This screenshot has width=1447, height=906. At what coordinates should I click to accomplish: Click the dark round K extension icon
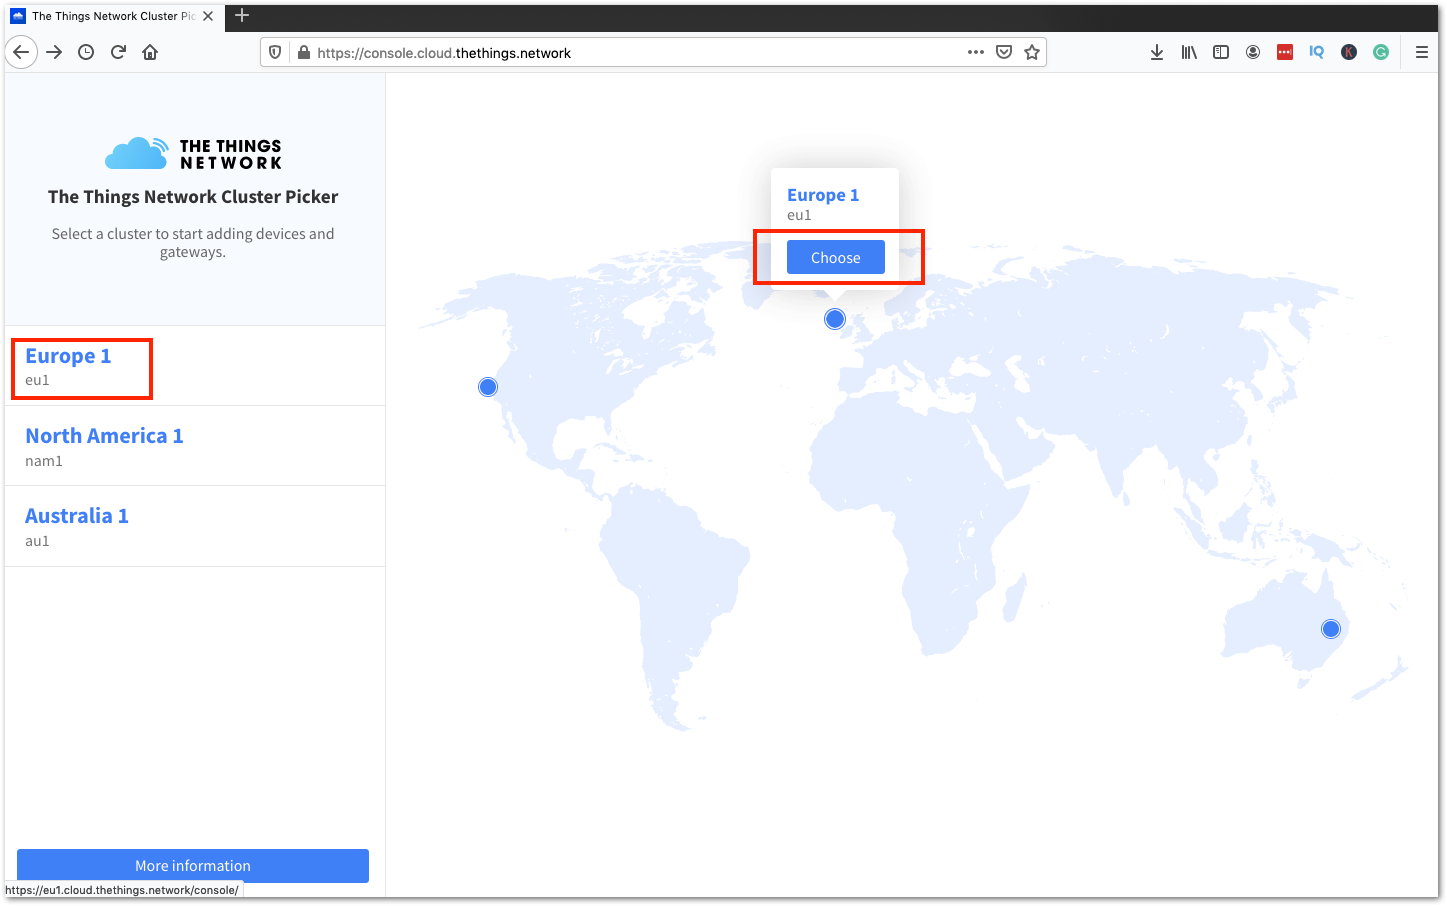(1349, 52)
